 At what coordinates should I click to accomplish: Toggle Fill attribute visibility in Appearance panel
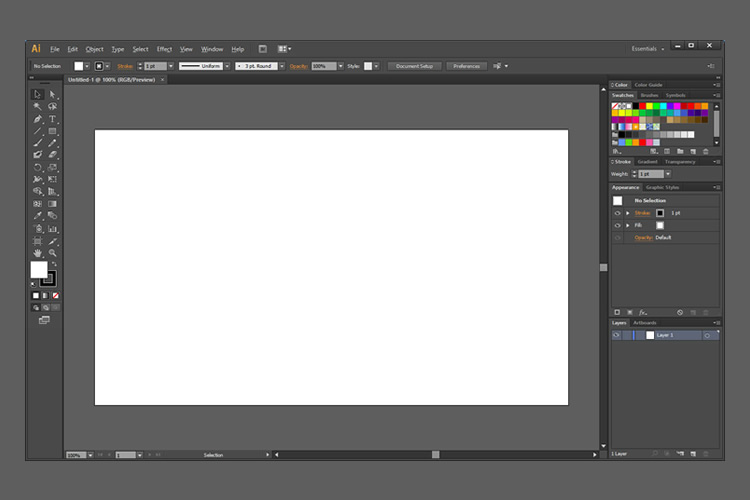coord(617,225)
